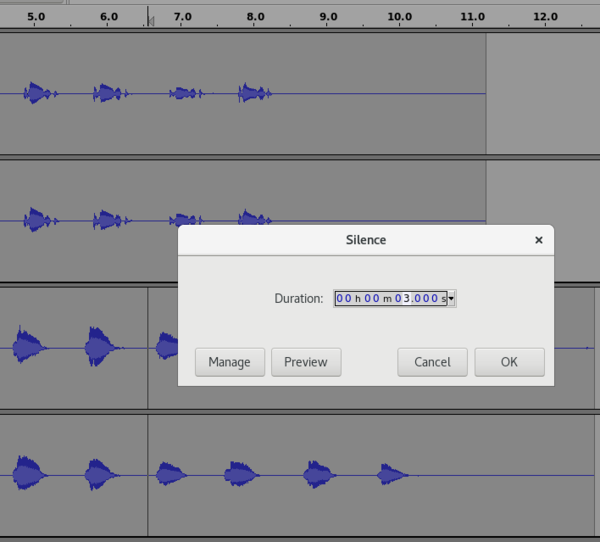Click the last waveform burst in the bottom track
Image resolution: width=600 pixels, height=542 pixels.
[x=392, y=475]
